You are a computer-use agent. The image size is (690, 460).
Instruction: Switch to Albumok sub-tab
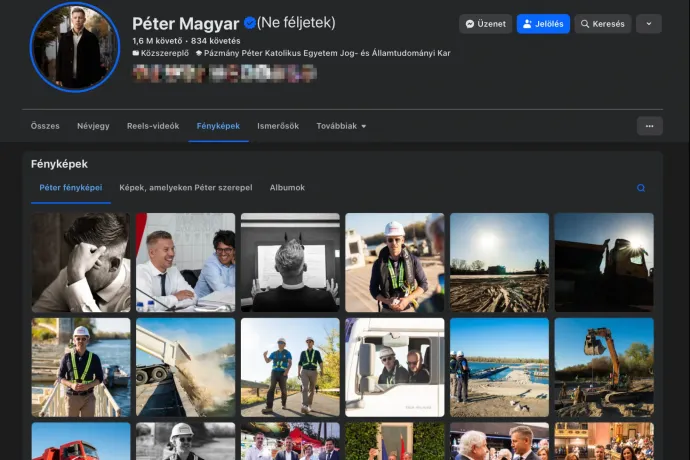tap(287, 188)
